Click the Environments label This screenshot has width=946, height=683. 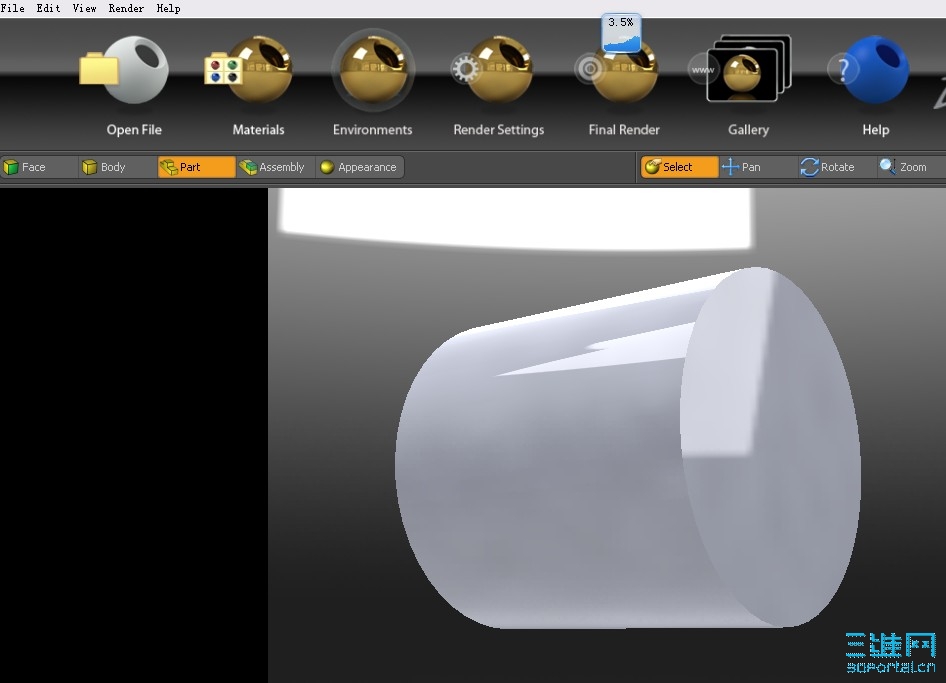pyautogui.click(x=373, y=130)
